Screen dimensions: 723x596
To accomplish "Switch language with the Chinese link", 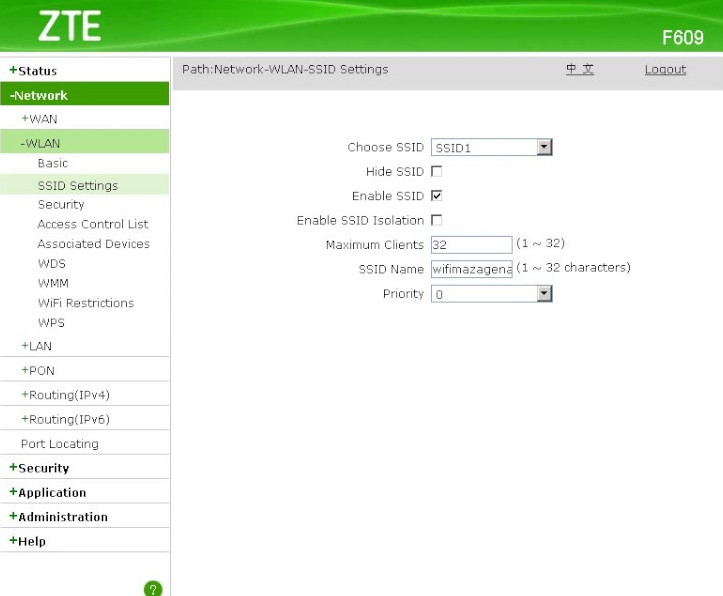I will pyautogui.click(x=579, y=69).
